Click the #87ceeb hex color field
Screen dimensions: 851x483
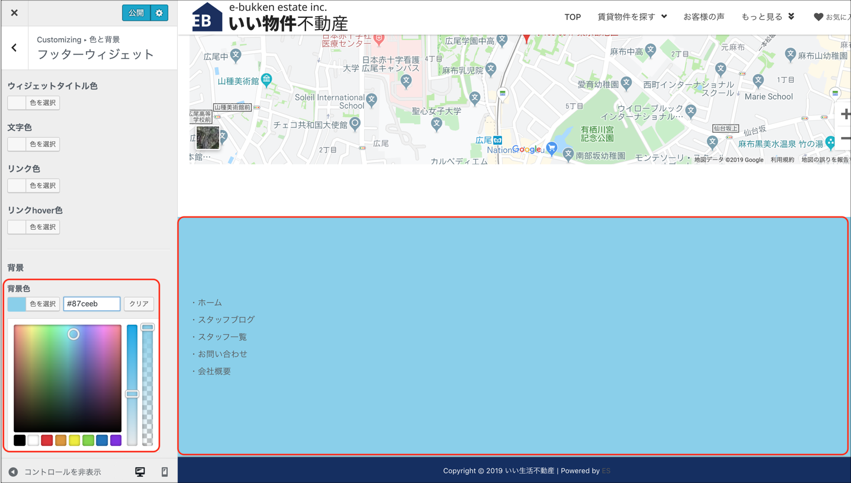point(91,304)
